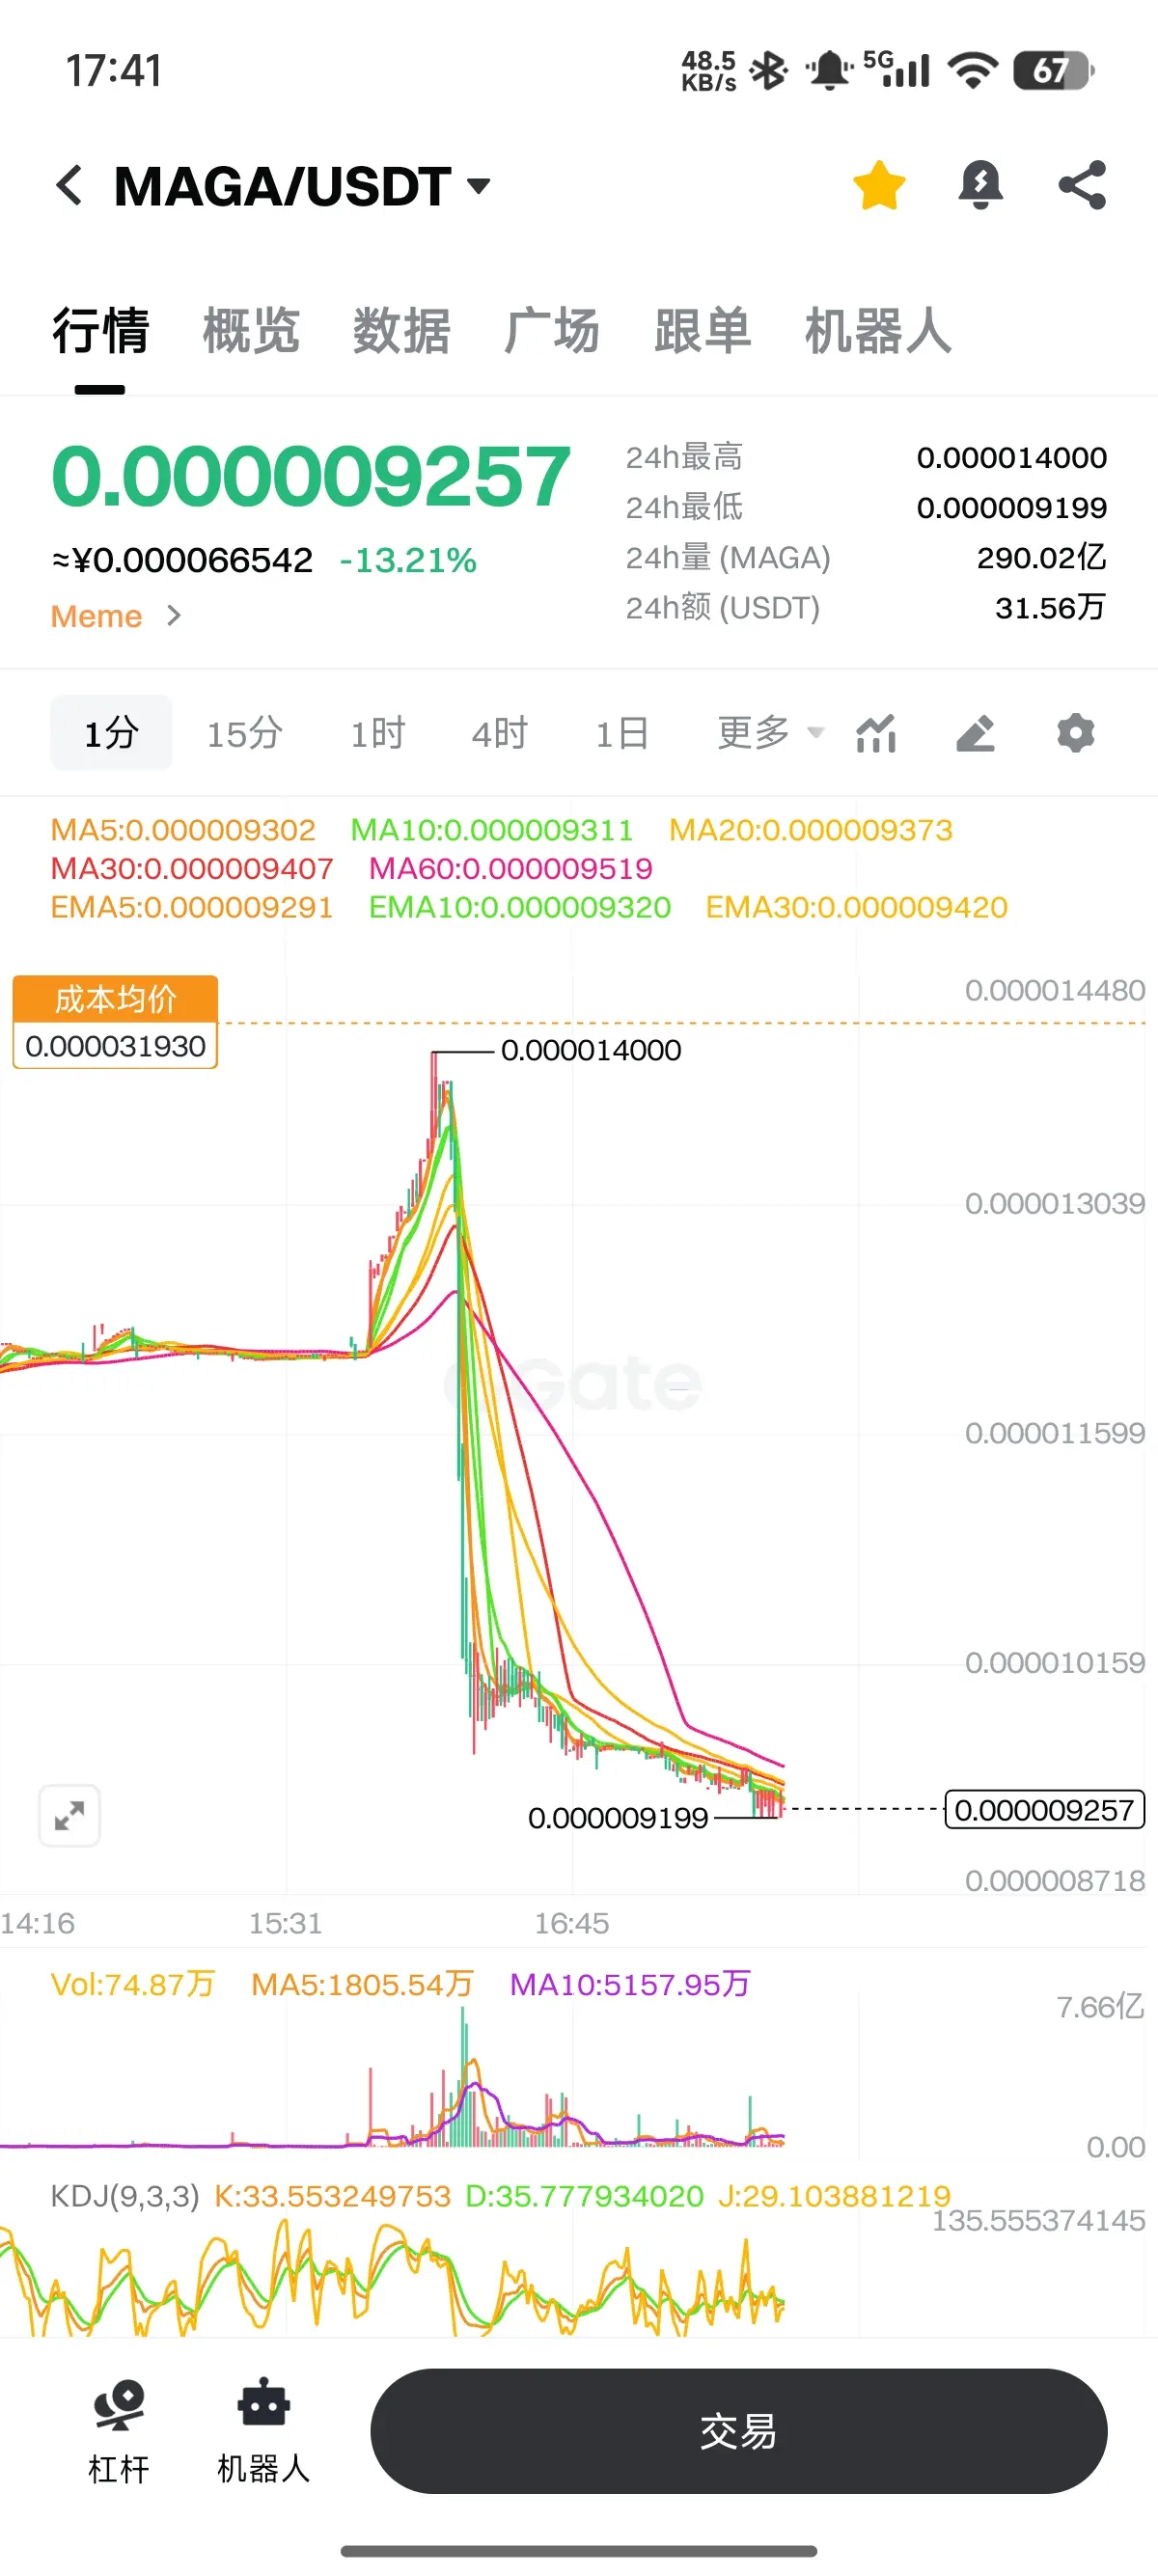The height and width of the screenshot is (2576, 1158).
Task: Tap the battery indicator in status bar
Action: [1053, 70]
